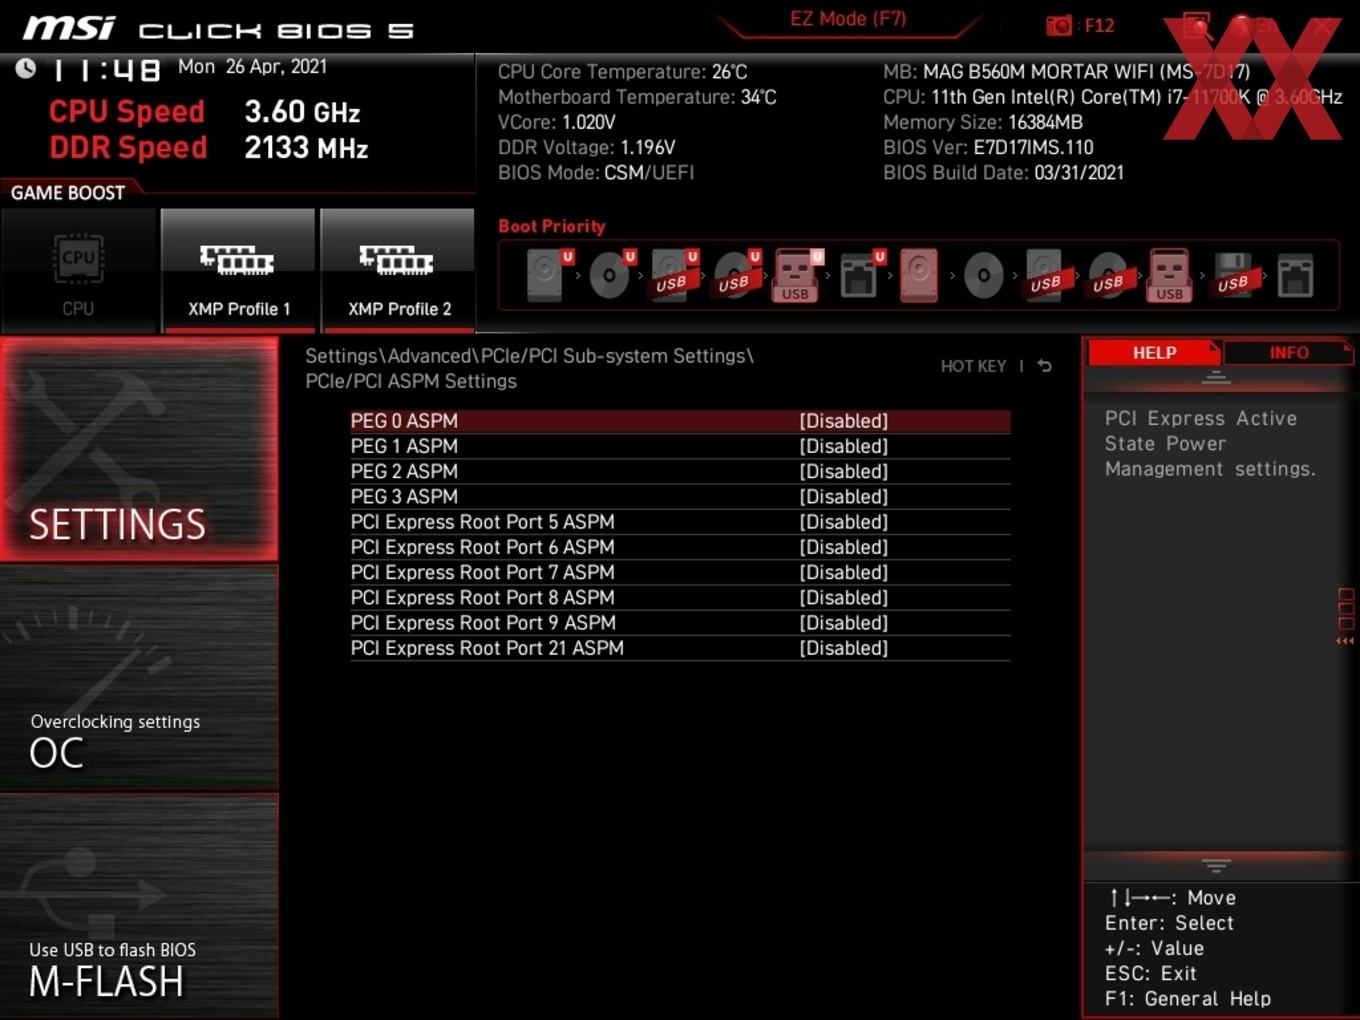This screenshot has width=1360, height=1020.
Task: Change PCI Express Root Port 5 ASPM value
Action: pyautogui.click(x=844, y=522)
